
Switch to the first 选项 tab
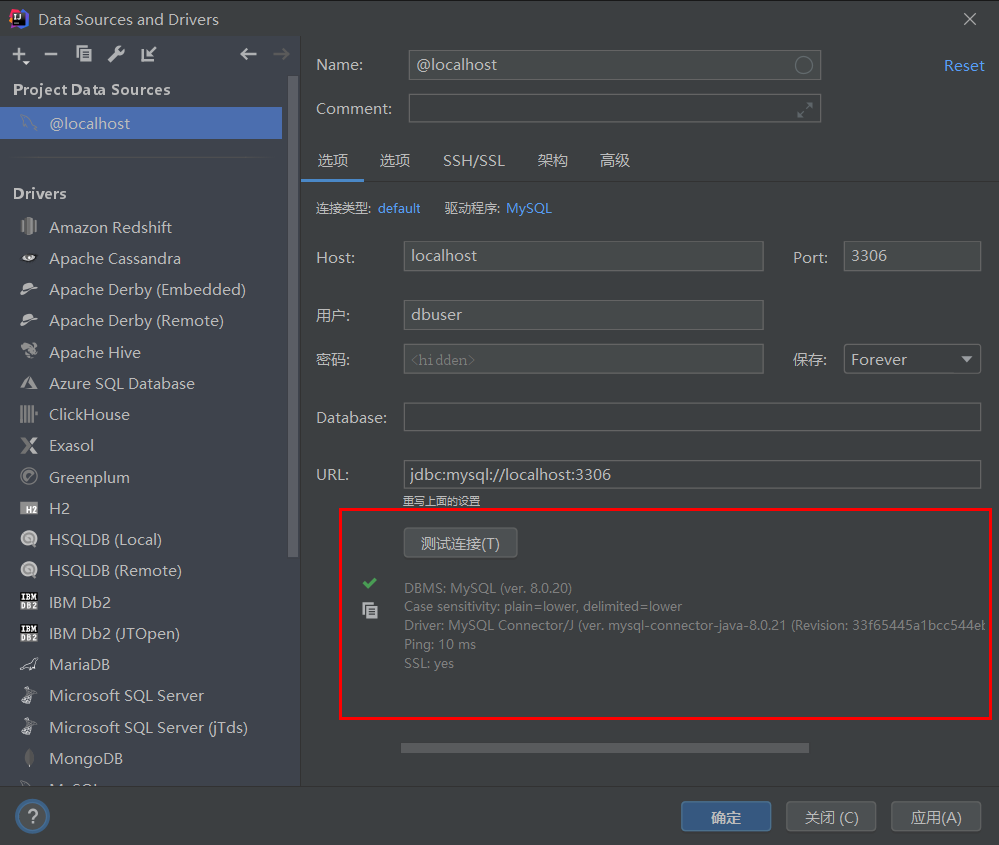(x=333, y=161)
